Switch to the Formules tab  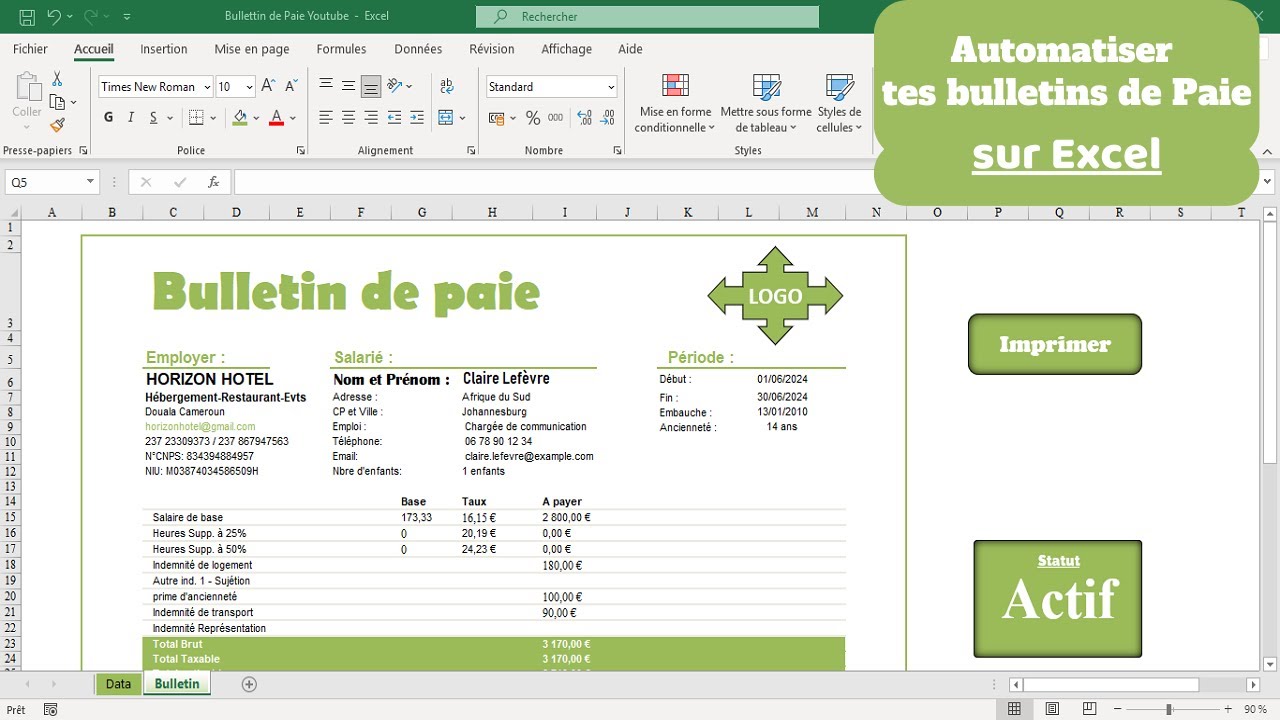click(342, 49)
